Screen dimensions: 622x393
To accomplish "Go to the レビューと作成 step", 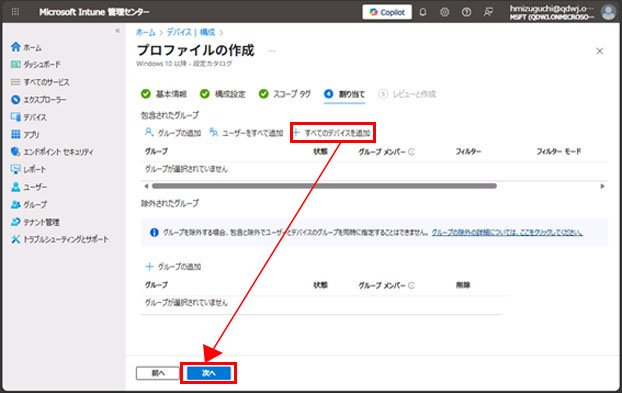I will 407,94.
